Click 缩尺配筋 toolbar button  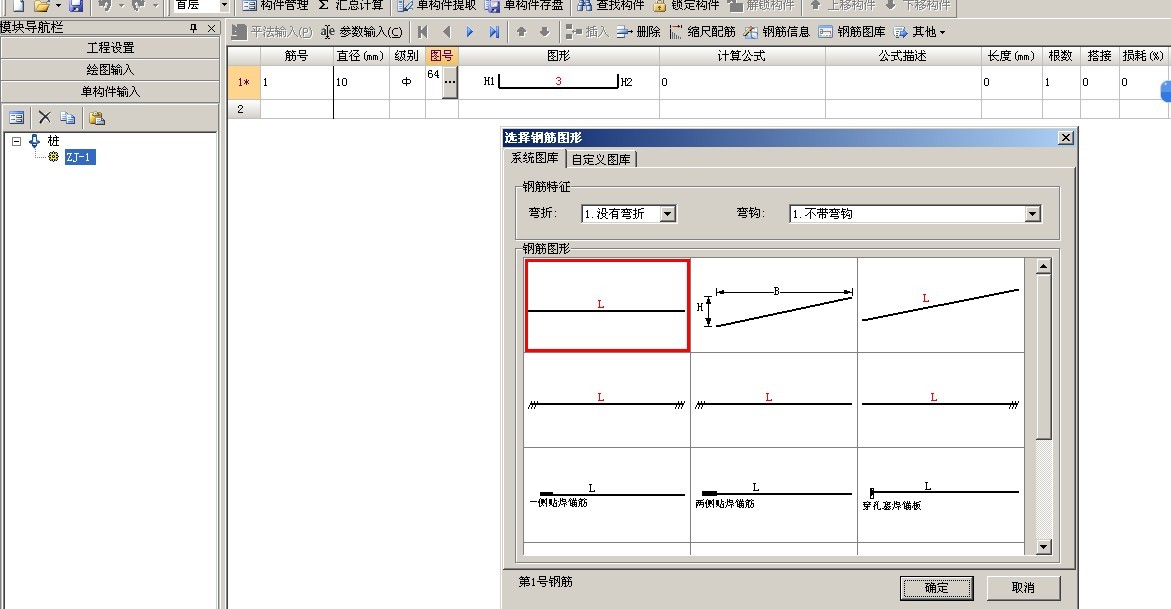(x=703, y=32)
